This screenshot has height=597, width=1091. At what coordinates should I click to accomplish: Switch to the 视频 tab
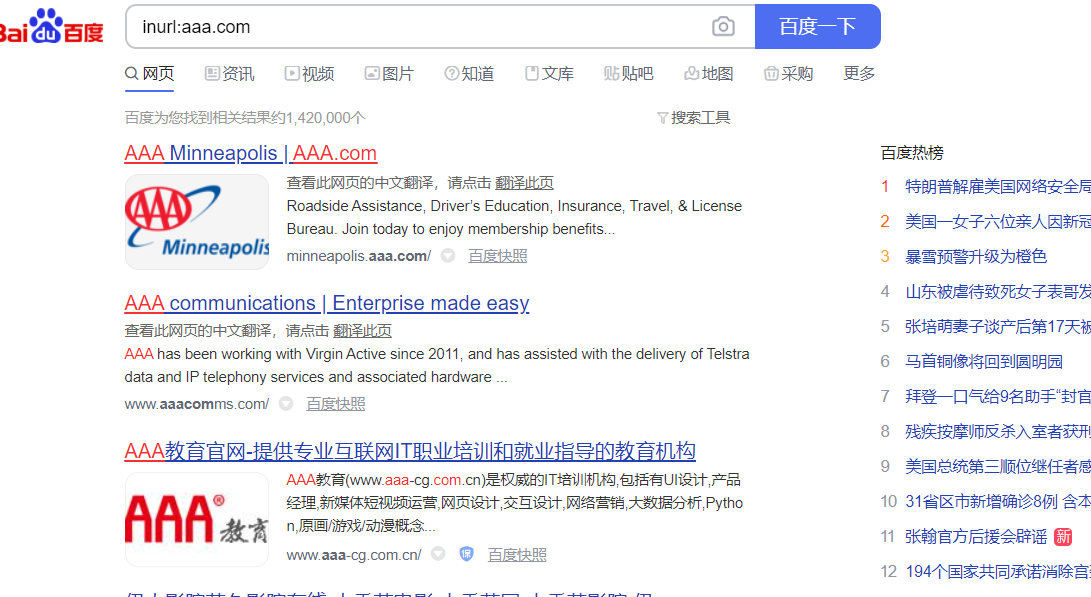click(310, 74)
